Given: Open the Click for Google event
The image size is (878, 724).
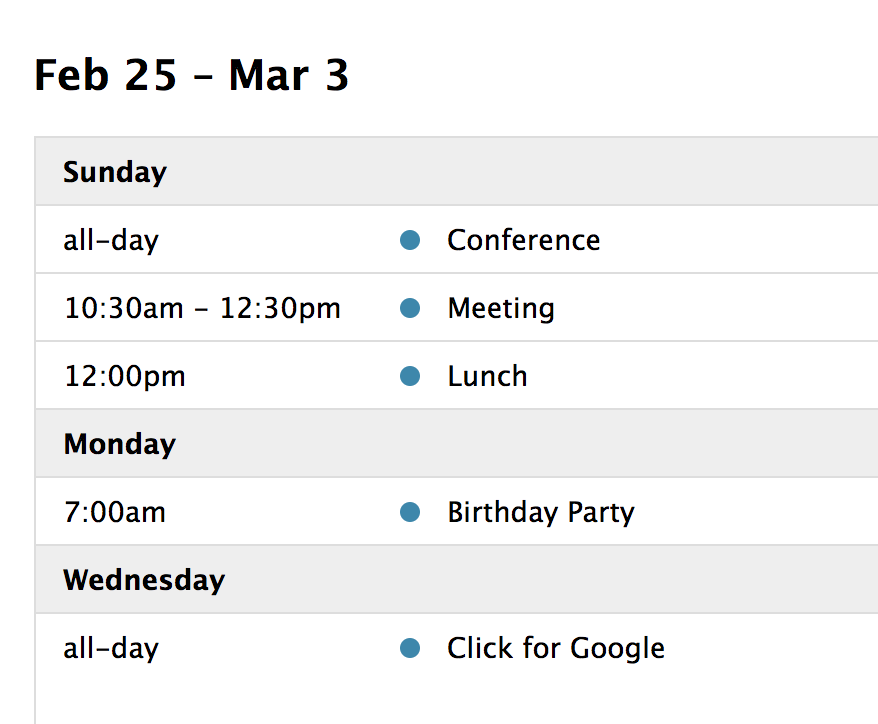Looking at the screenshot, I should click(x=555, y=648).
